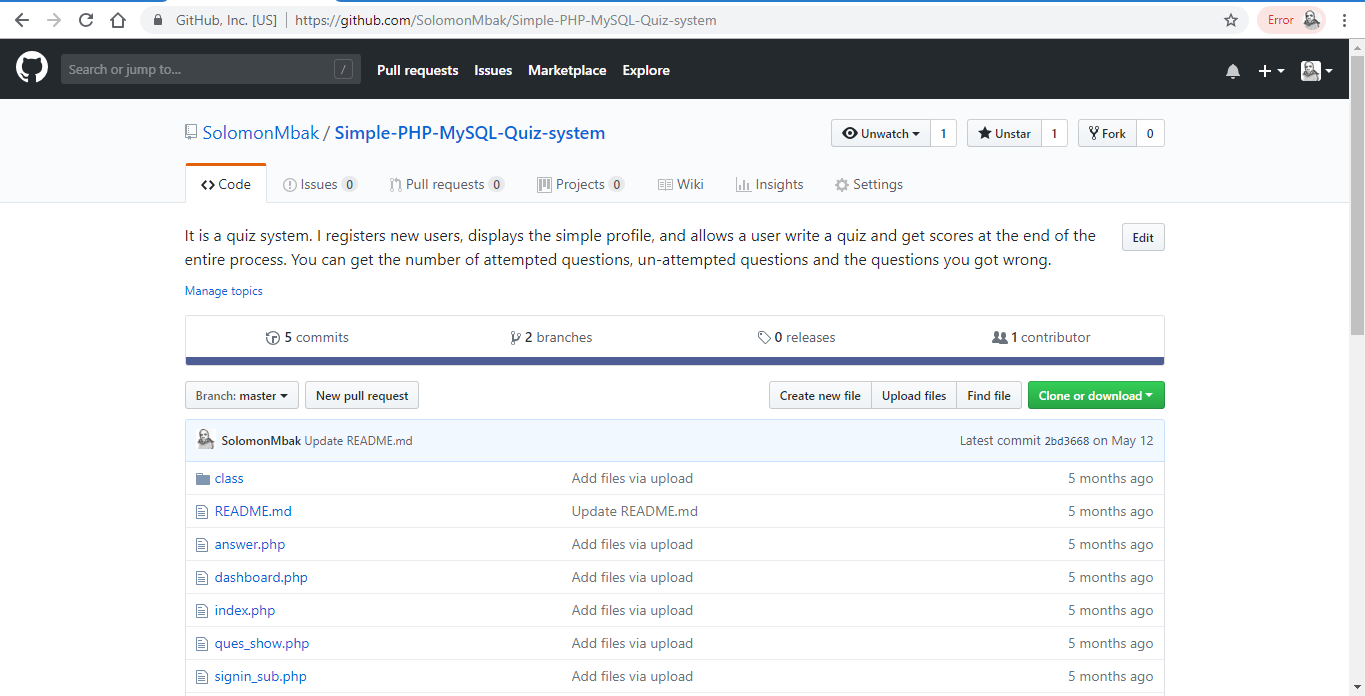Click the GitHub Octocat logo
The height and width of the screenshot is (696, 1365).
pyautogui.click(x=32, y=69)
